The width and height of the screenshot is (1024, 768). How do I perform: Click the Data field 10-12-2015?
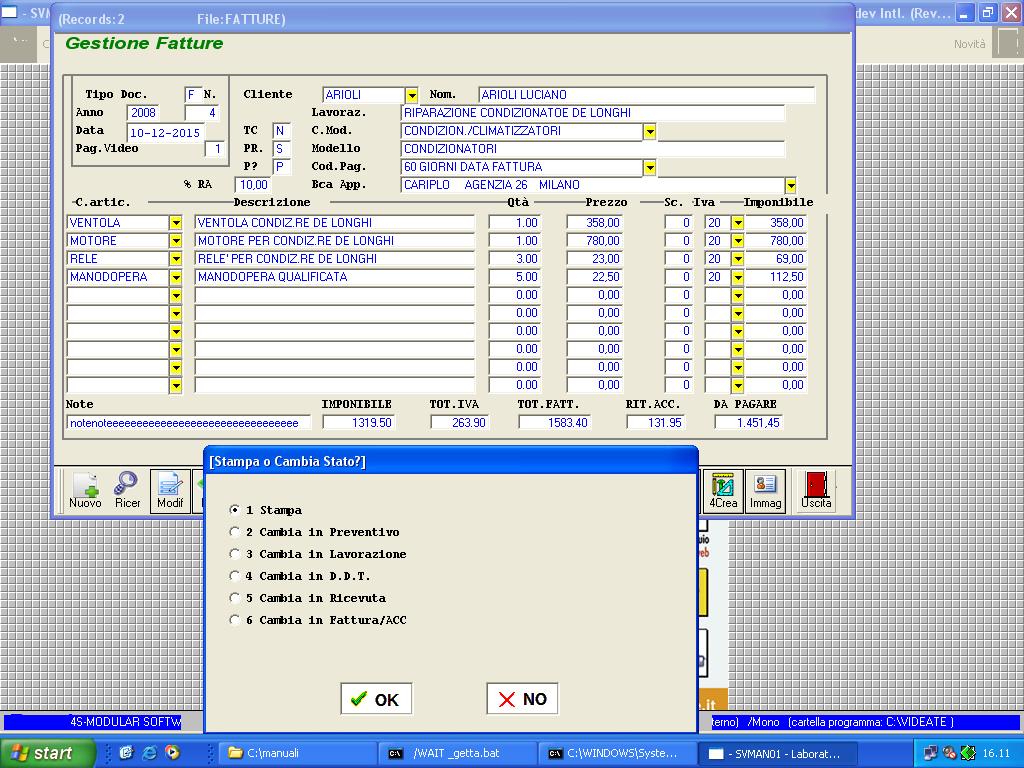165,133
